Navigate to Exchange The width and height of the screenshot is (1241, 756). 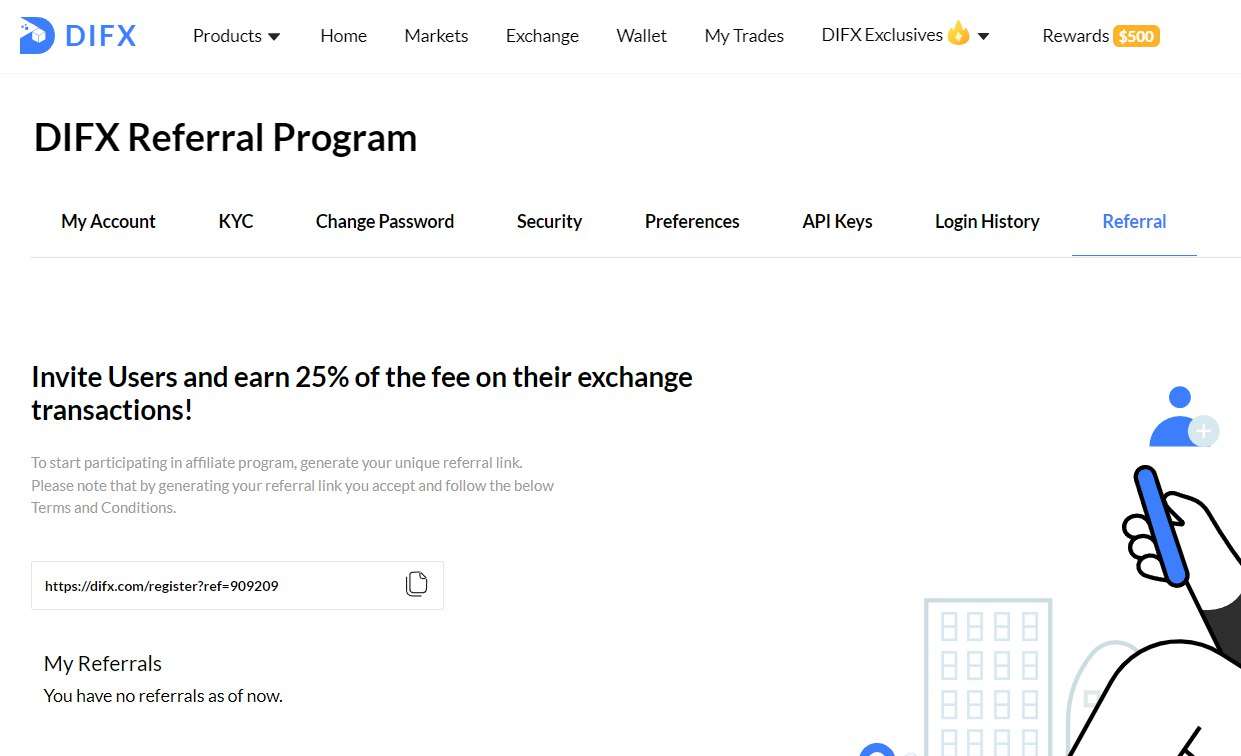[542, 36]
